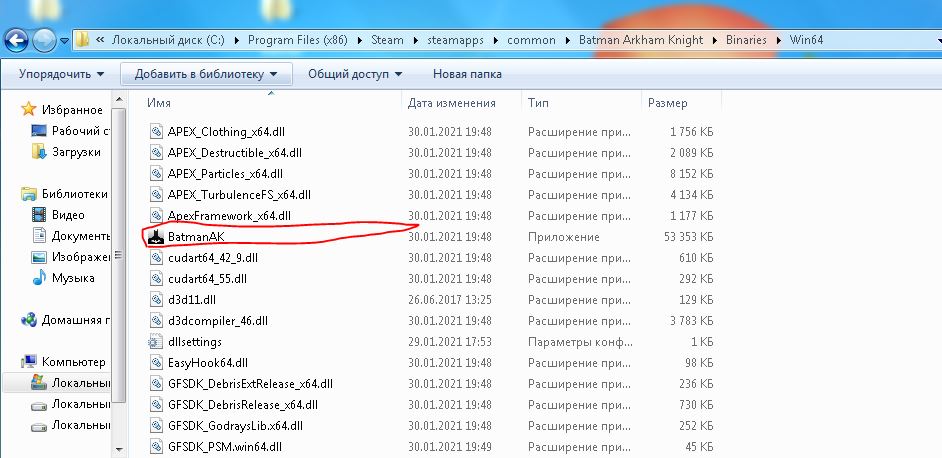Click the d3dcompiler_46.dll file icon
This screenshot has height=458, width=942.
coord(156,320)
